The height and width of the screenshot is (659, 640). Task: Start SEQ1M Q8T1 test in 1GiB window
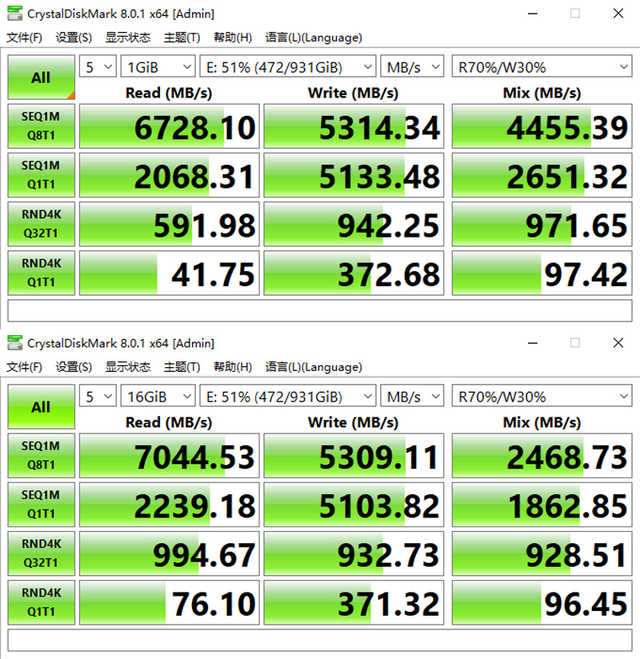[x=41, y=126]
